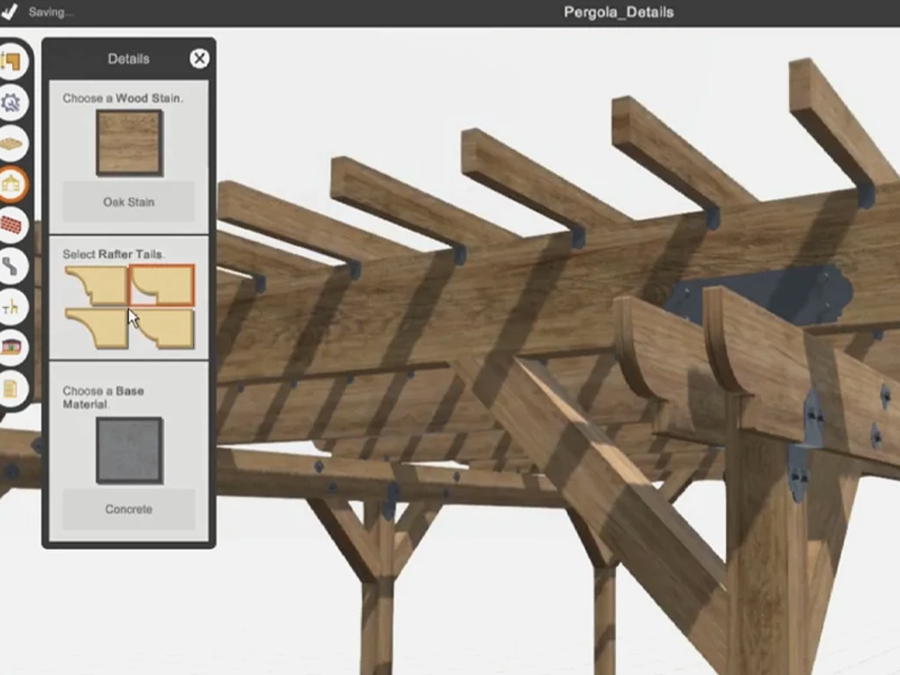Select the highlighted top-right rafter tail style
This screenshot has height=675, width=900.
(x=162, y=285)
